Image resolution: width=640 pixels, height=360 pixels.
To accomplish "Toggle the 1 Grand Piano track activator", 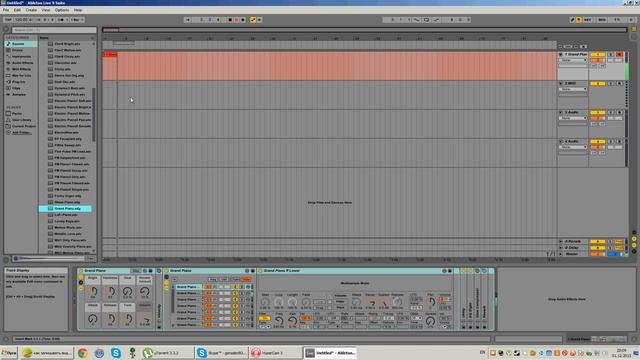I will [x=598, y=54].
